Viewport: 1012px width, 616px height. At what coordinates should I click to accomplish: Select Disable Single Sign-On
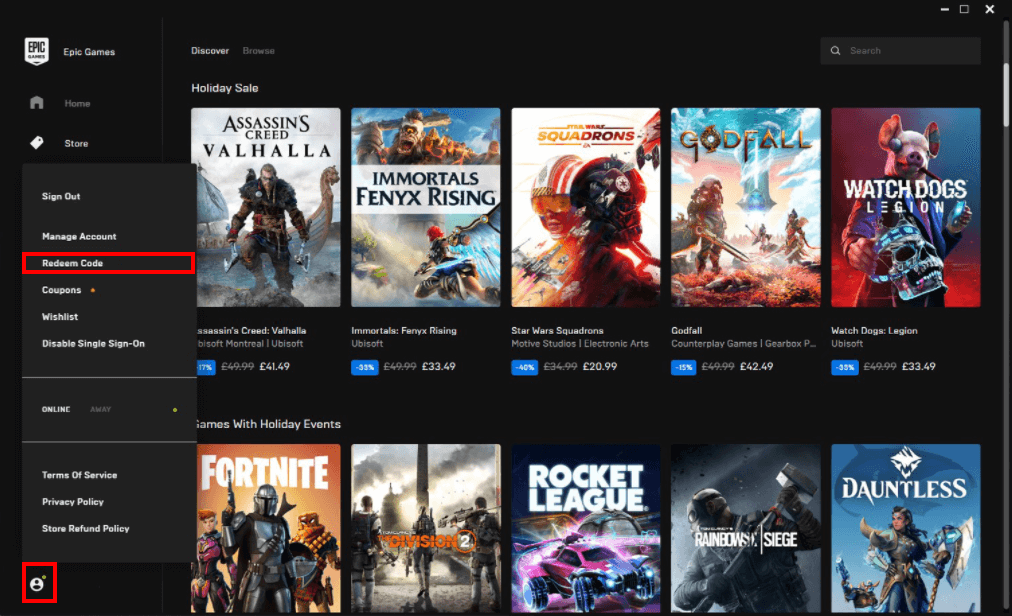[94, 344]
